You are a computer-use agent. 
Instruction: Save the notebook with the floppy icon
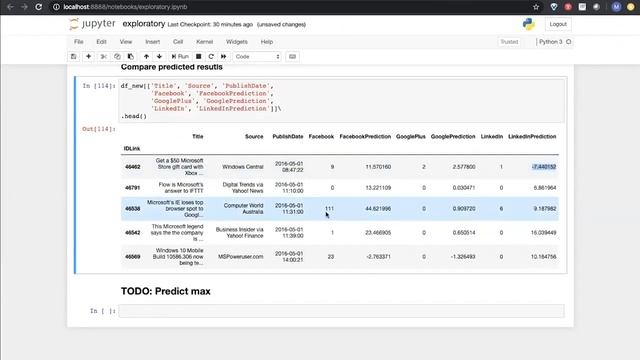click(73, 56)
